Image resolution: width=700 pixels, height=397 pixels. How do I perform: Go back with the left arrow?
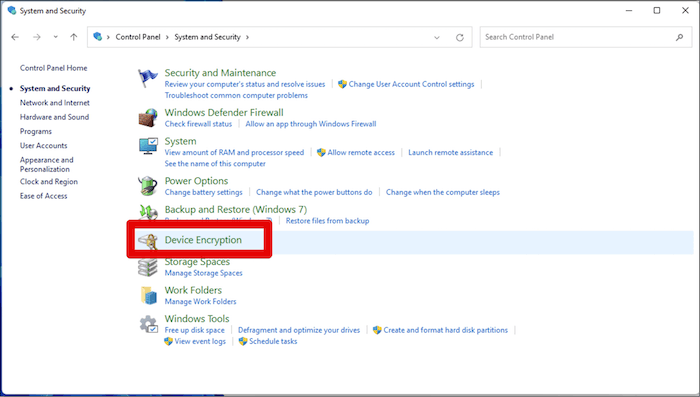[x=15, y=37]
